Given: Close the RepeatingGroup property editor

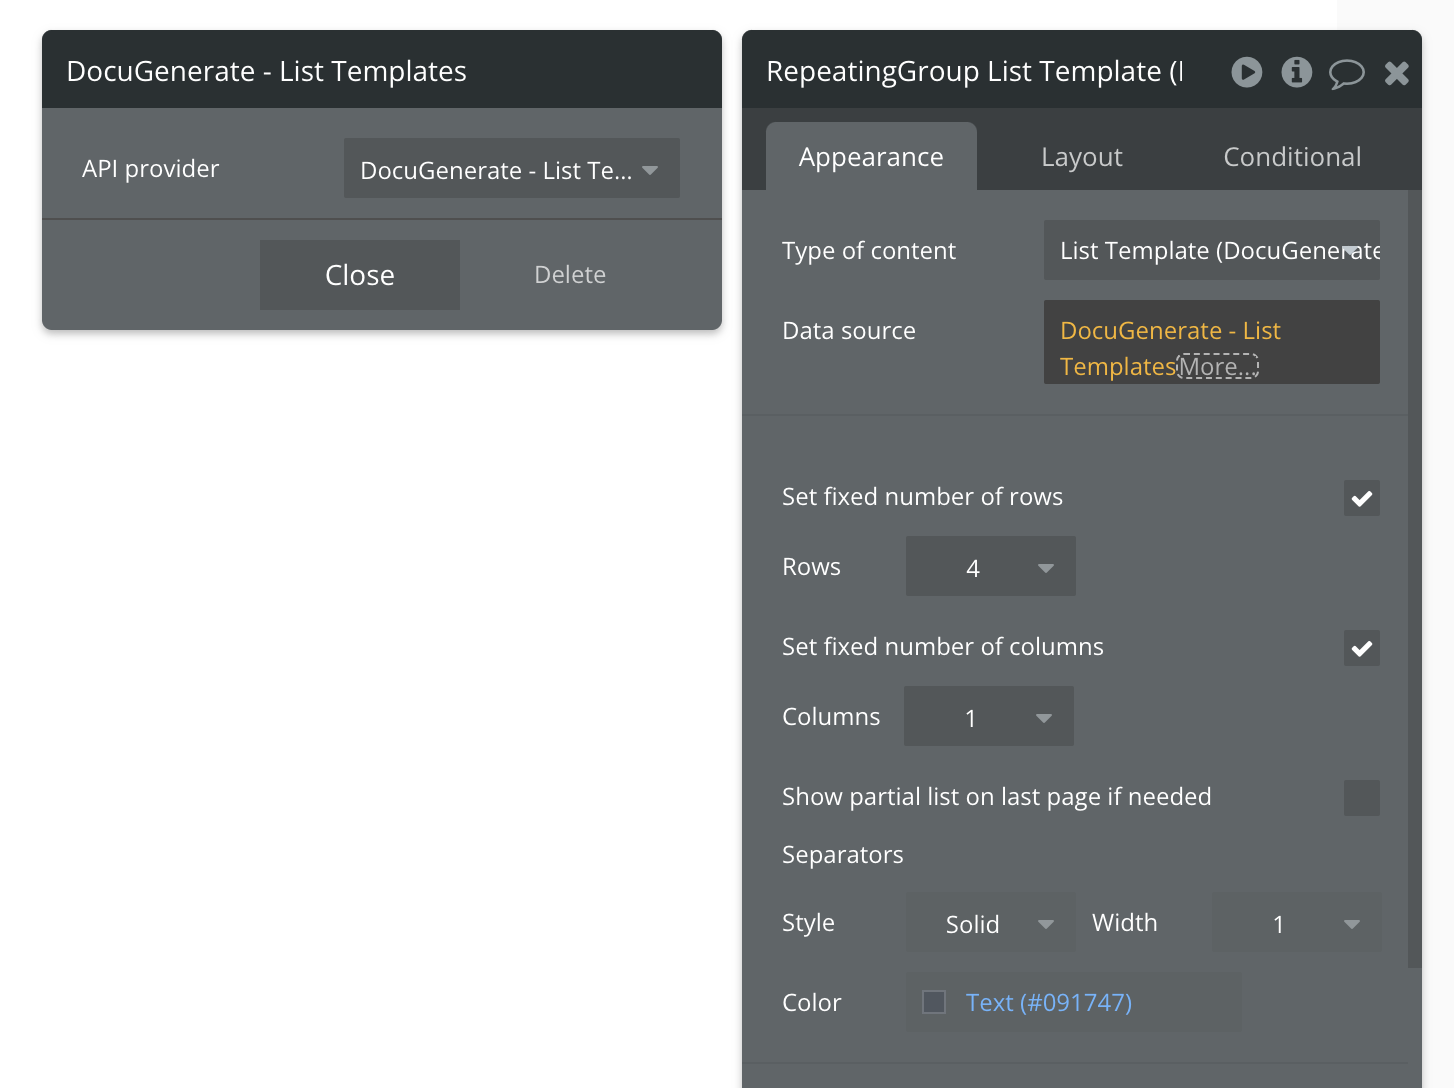Looking at the screenshot, I should tap(1397, 73).
